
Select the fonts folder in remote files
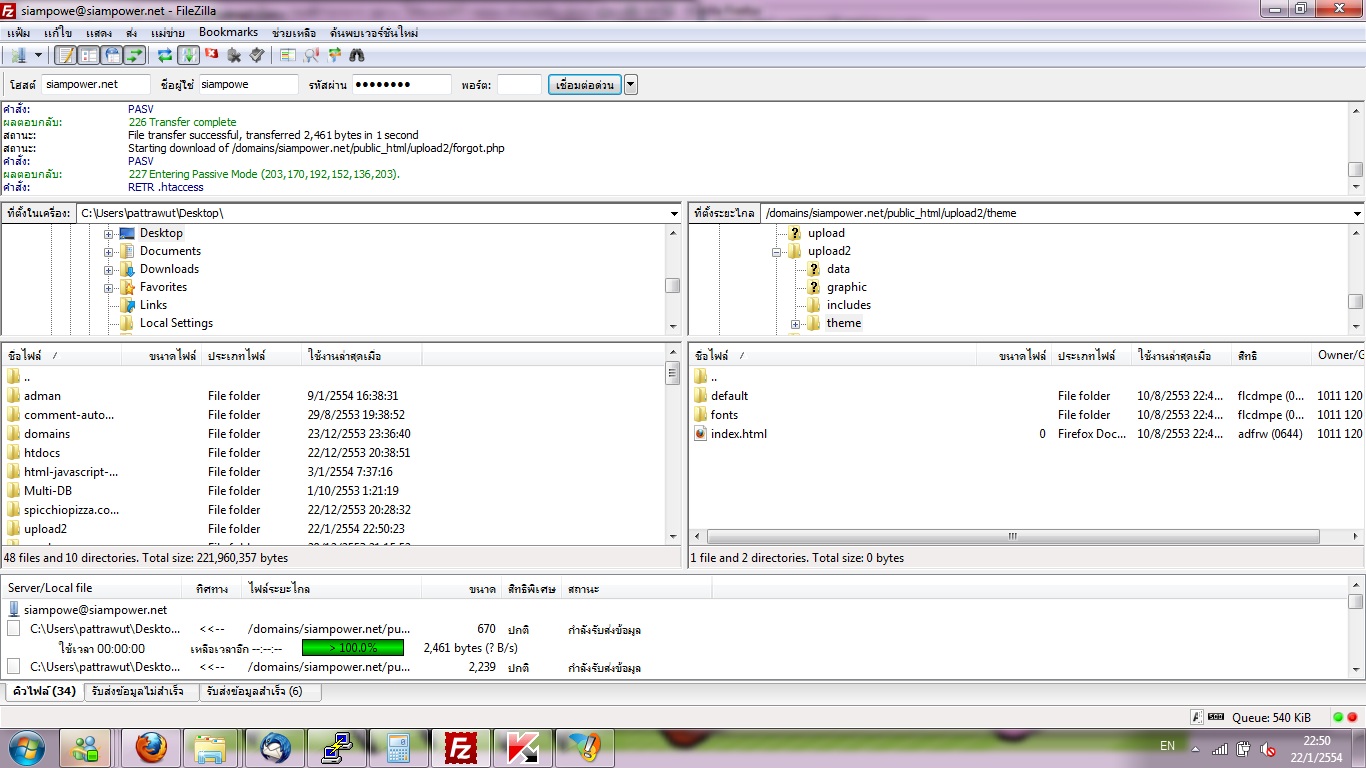pos(724,415)
